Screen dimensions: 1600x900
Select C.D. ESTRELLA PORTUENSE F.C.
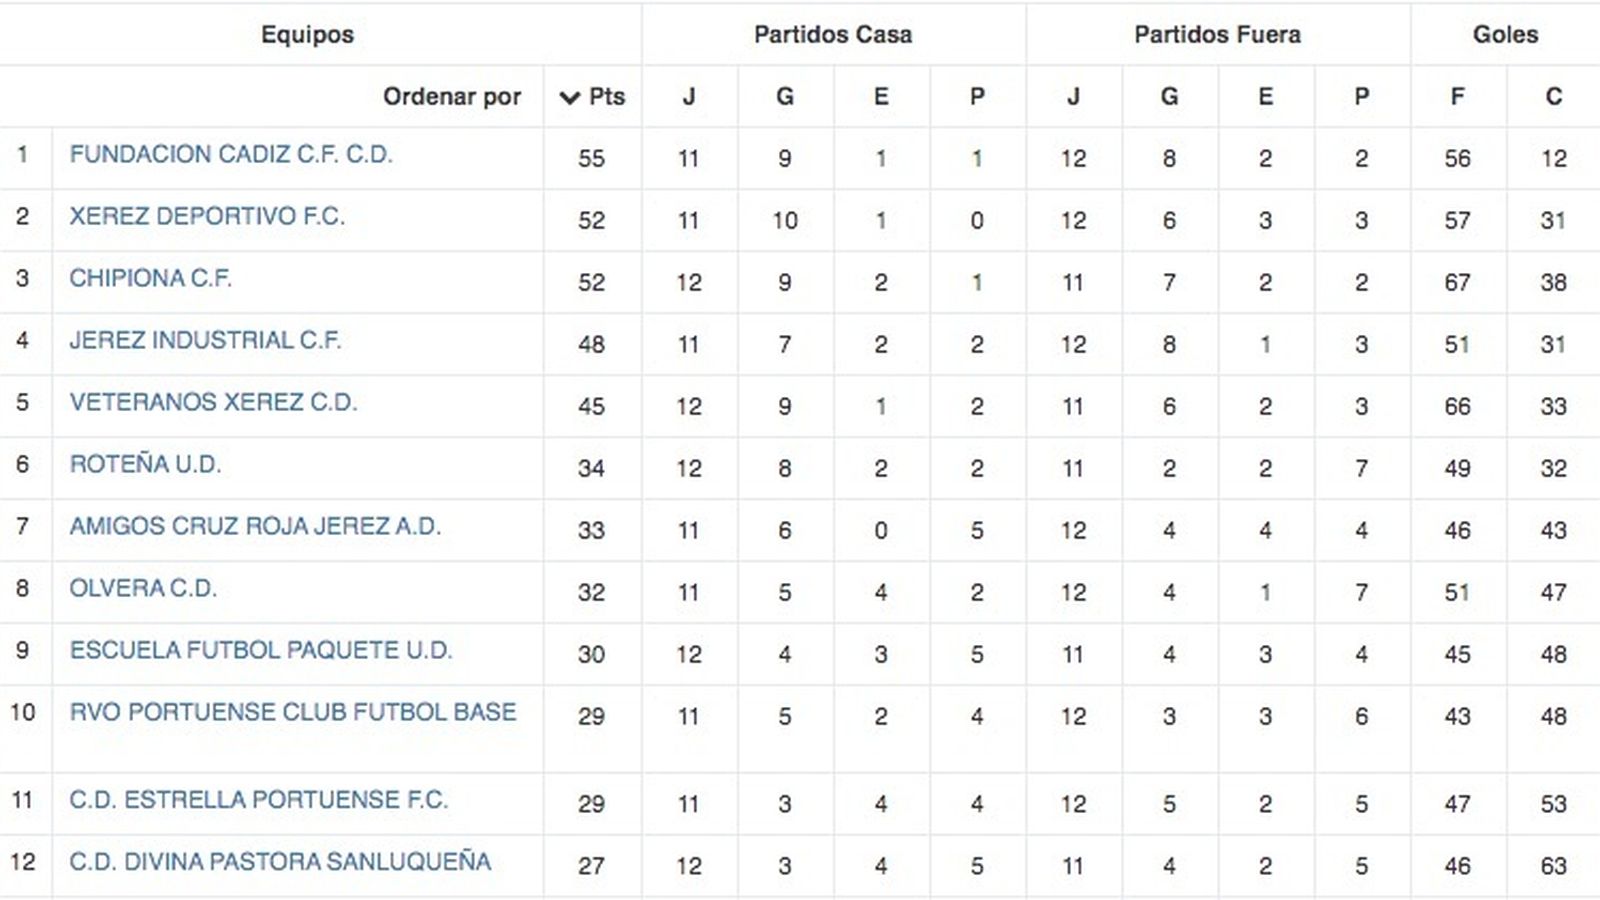[257, 801]
